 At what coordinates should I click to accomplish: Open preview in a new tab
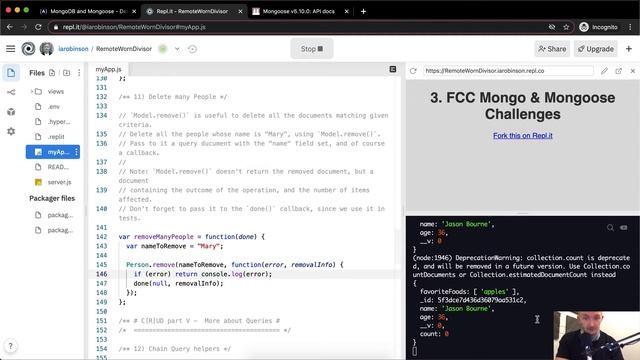[x=618, y=71]
